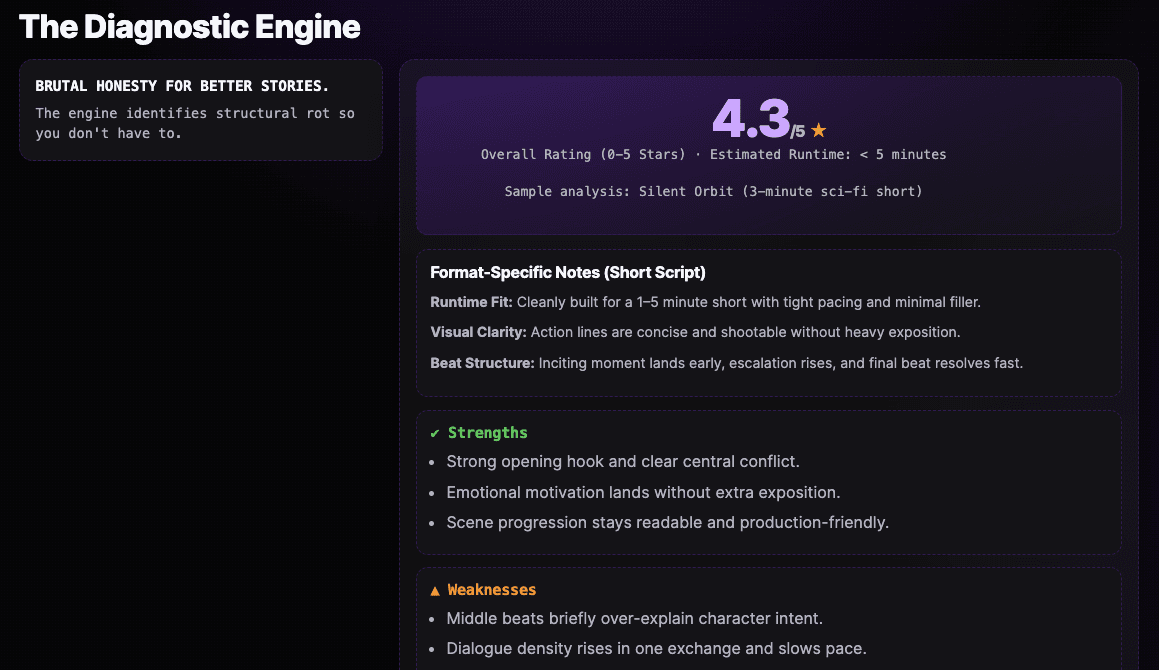
Task: Click Format-Specific Notes (Short Script) heading
Action: [569, 273]
